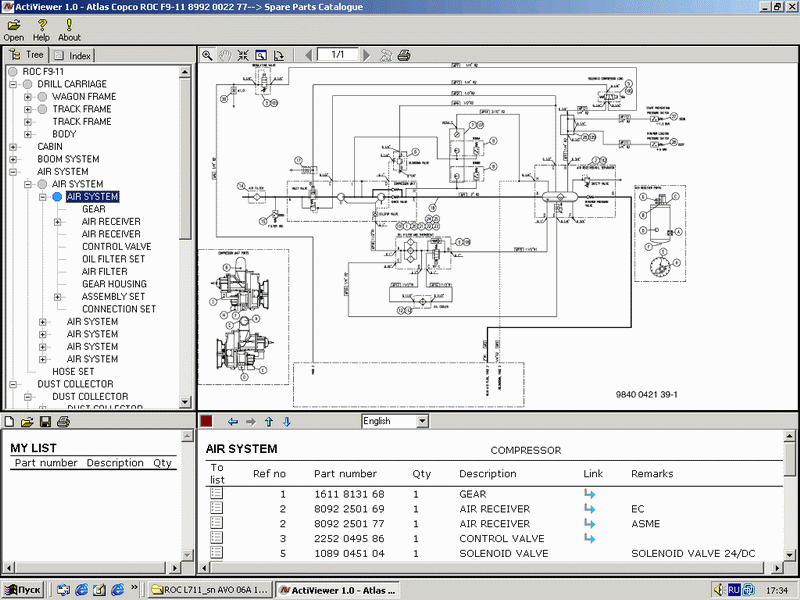Open the English language dropdown
The width and height of the screenshot is (800, 600).
coord(421,422)
